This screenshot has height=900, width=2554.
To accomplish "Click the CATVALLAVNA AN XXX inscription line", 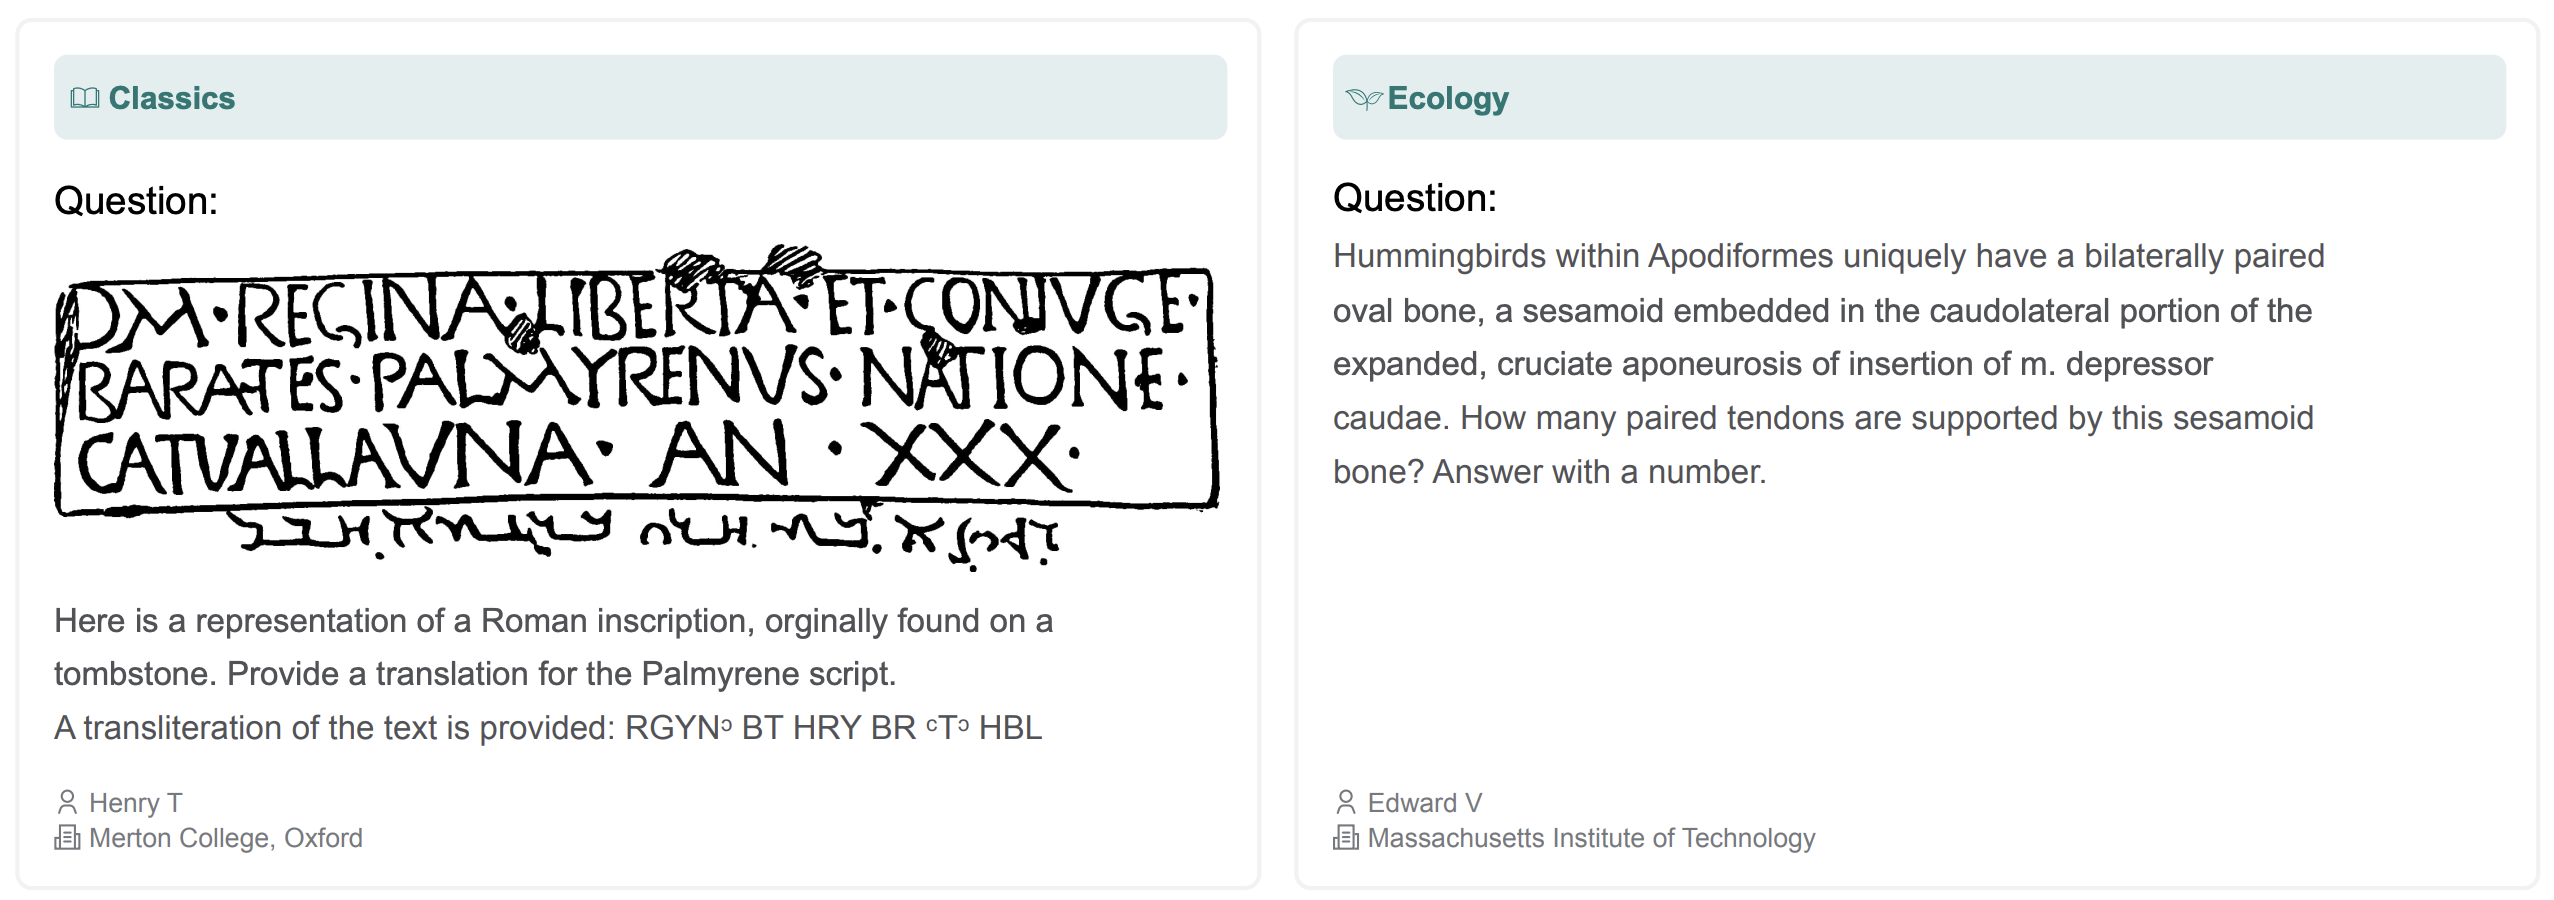I will (x=578, y=457).
